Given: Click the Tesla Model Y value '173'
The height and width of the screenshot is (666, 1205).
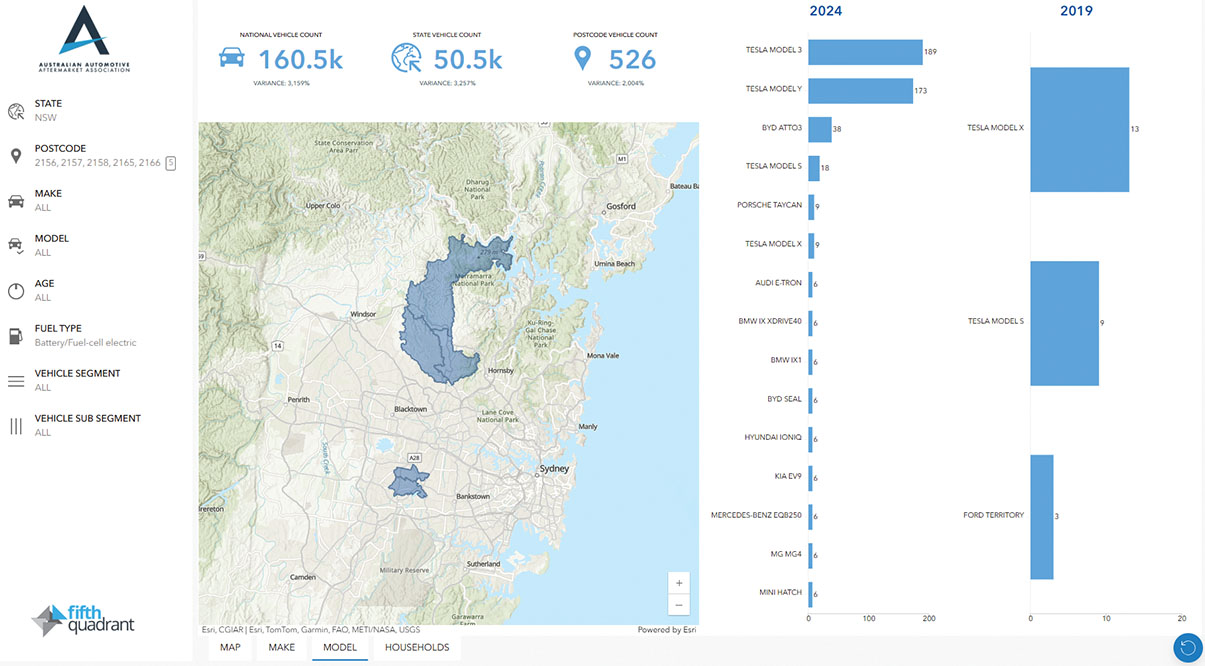Looking at the screenshot, I should tap(921, 91).
